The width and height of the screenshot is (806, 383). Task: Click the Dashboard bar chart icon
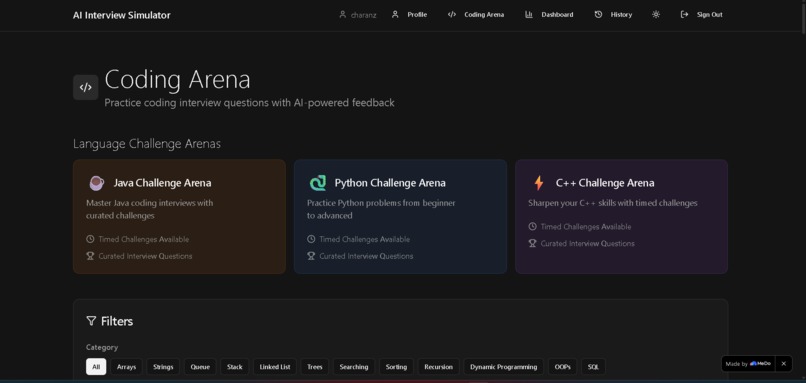528,14
